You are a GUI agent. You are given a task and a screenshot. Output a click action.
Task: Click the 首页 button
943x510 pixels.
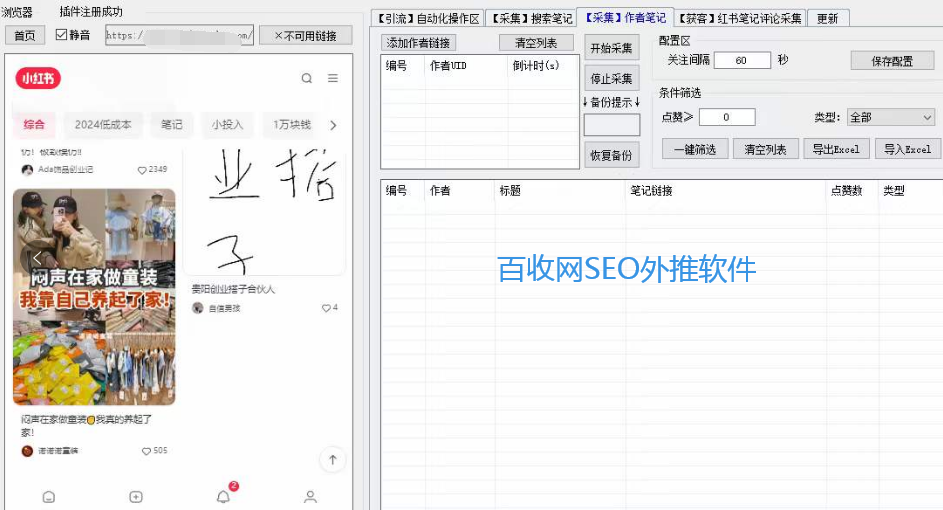coord(25,35)
